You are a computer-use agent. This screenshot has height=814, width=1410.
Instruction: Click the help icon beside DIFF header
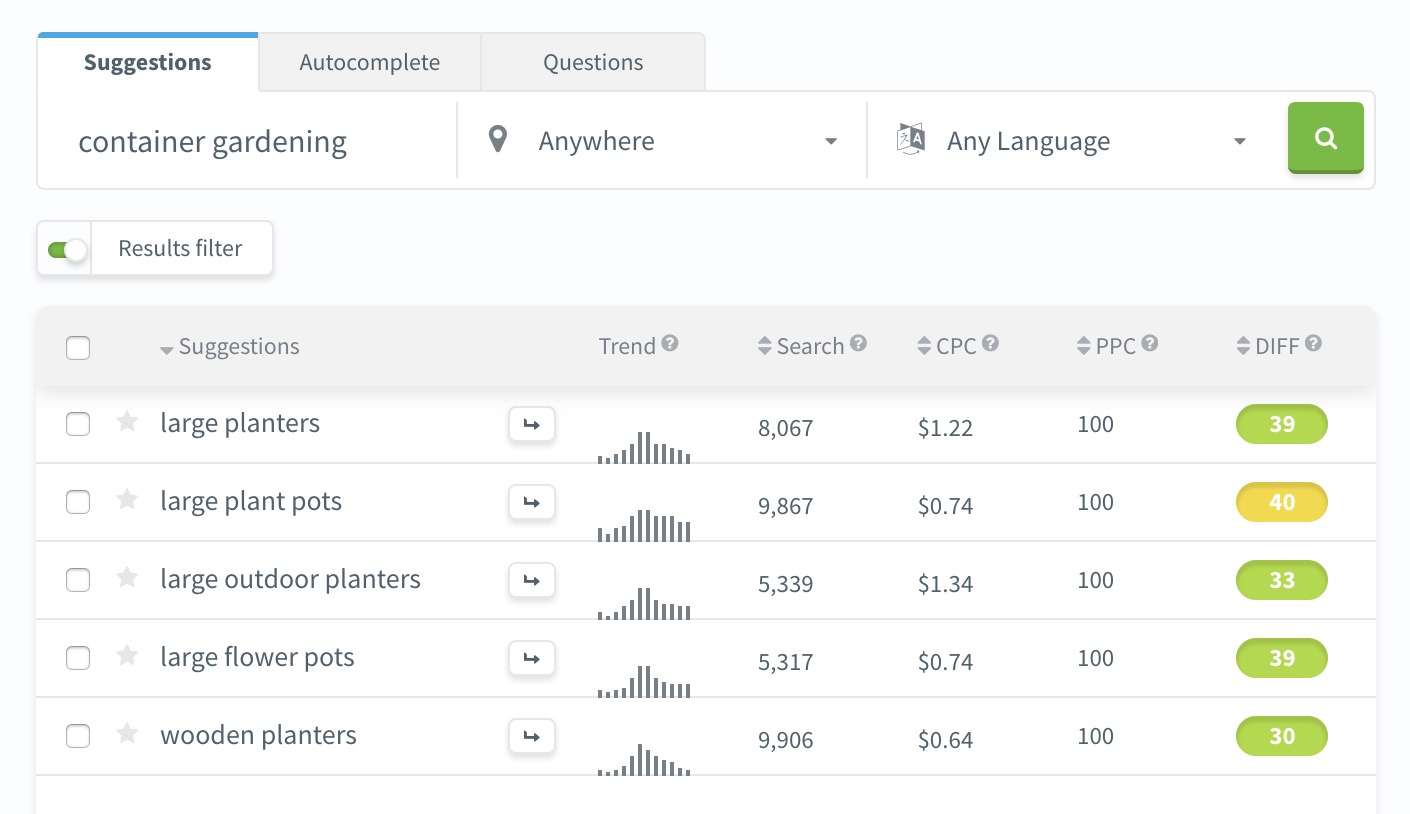pyautogui.click(x=1314, y=344)
